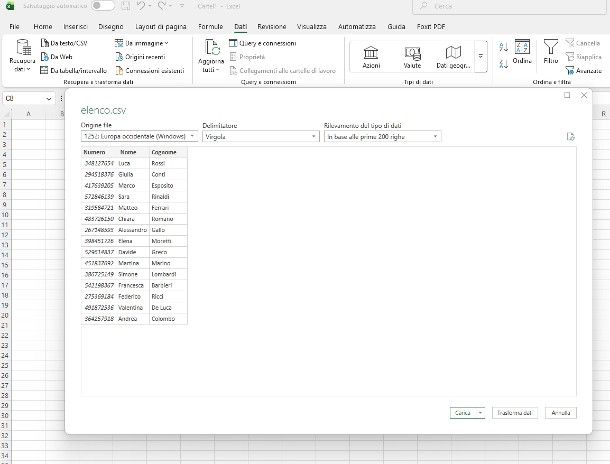Open the Carica button dropdown arrow
Image resolution: width=610 pixels, height=464 pixels.
point(480,413)
